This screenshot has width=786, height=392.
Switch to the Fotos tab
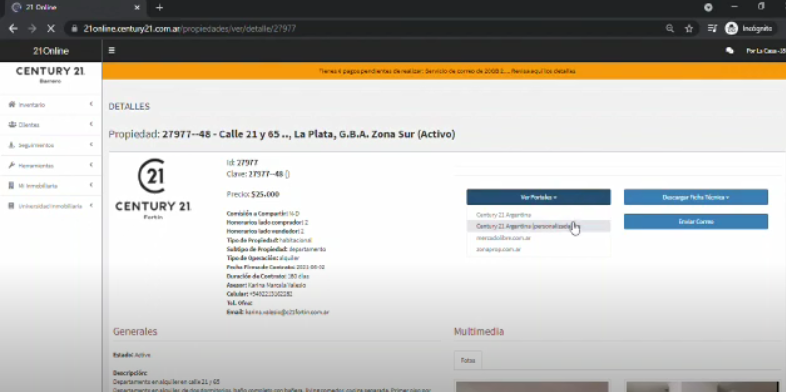pos(468,360)
